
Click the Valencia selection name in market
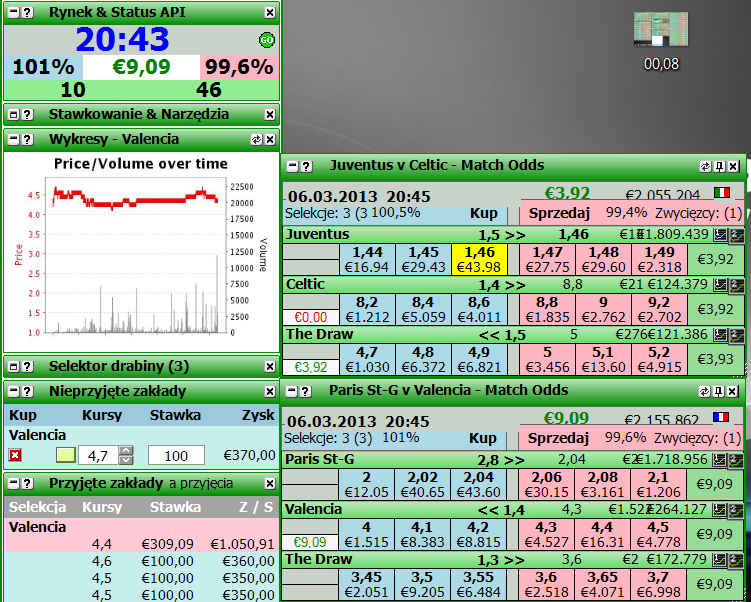click(313, 509)
